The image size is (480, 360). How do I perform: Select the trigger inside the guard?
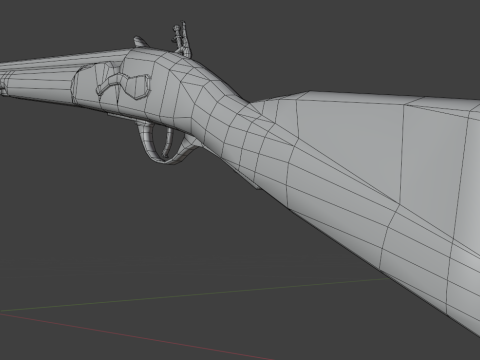[168, 143]
